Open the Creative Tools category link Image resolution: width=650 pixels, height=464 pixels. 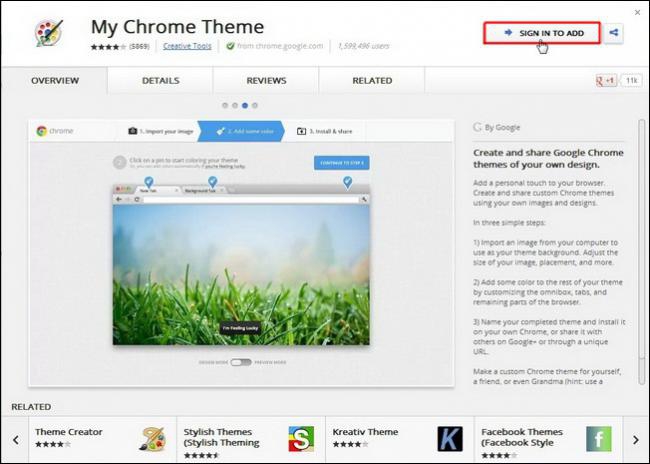click(x=187, y=46)
